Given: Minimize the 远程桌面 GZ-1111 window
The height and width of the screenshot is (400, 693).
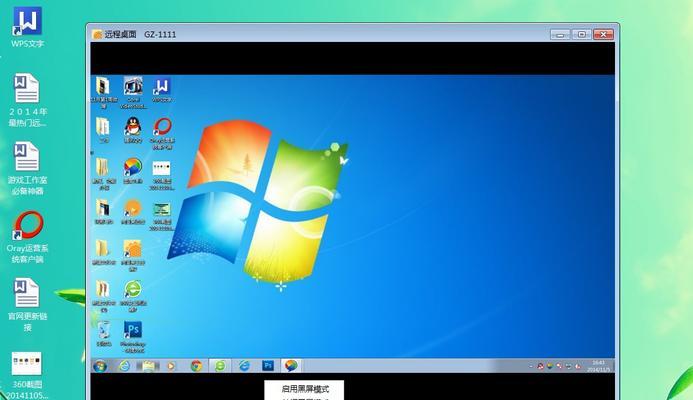Looking at the screenshot, I should [560, 34].
